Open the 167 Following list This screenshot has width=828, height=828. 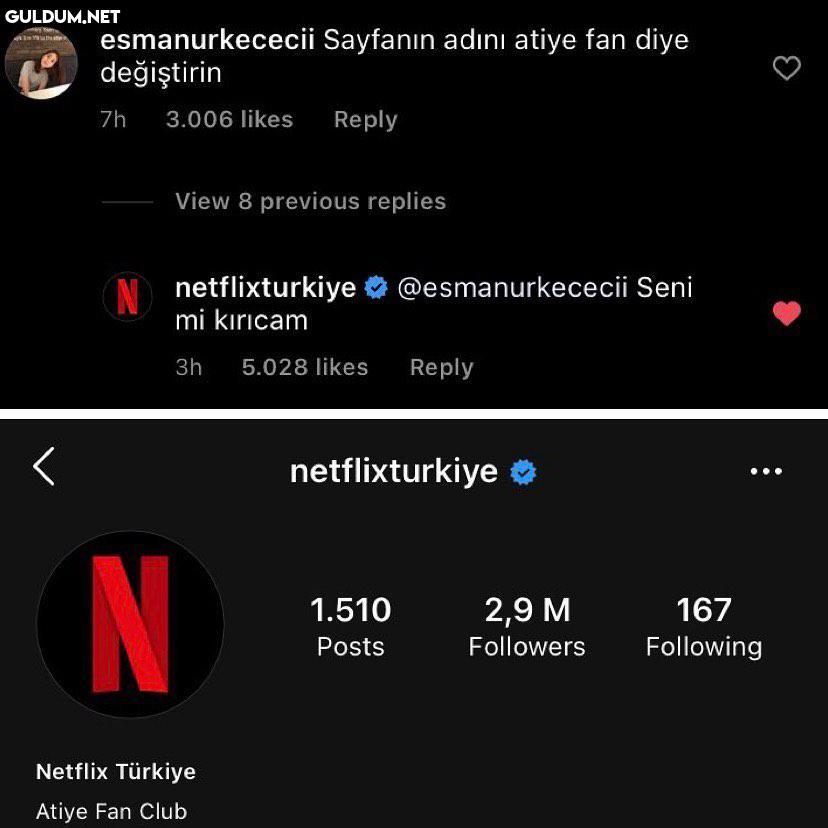click(704, 627)
